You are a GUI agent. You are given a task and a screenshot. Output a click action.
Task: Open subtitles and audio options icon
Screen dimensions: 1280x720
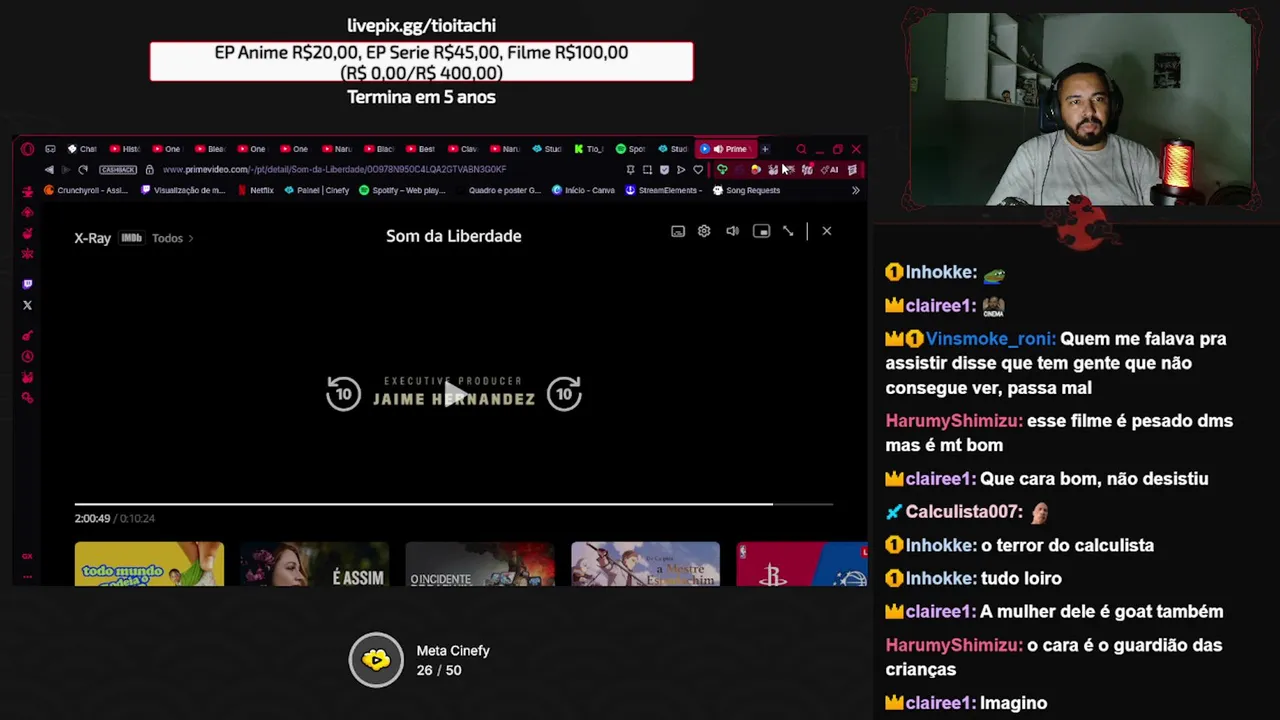(x=678, y=231)
